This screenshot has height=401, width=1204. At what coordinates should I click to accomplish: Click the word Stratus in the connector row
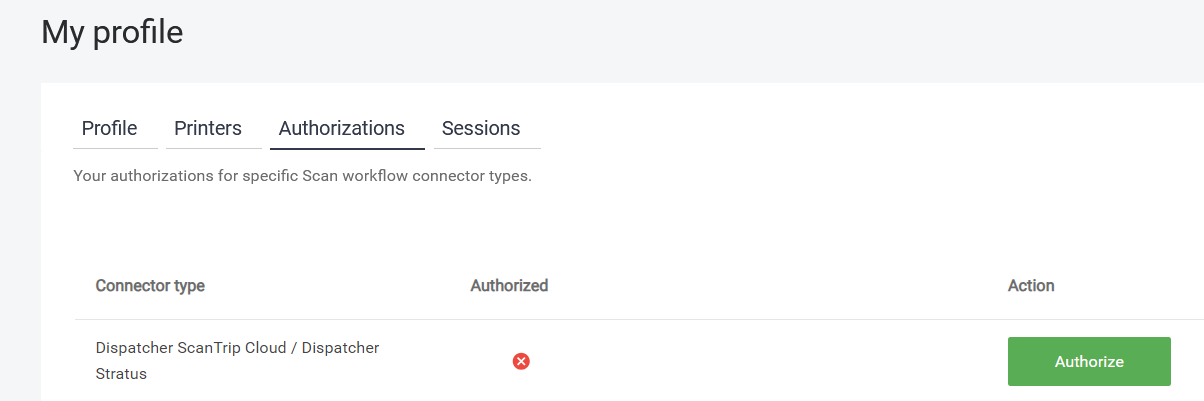(121, 374)
